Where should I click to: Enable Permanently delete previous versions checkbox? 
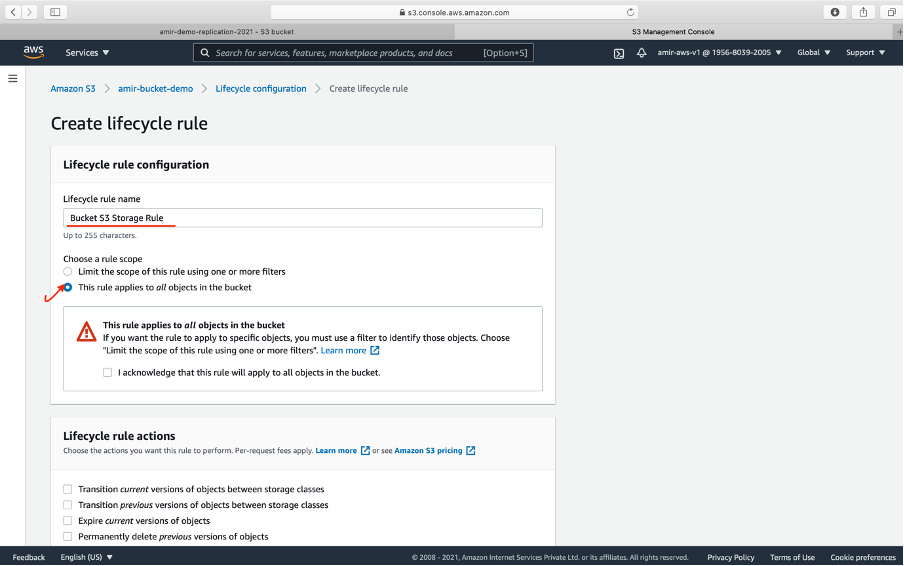(67, 537)
